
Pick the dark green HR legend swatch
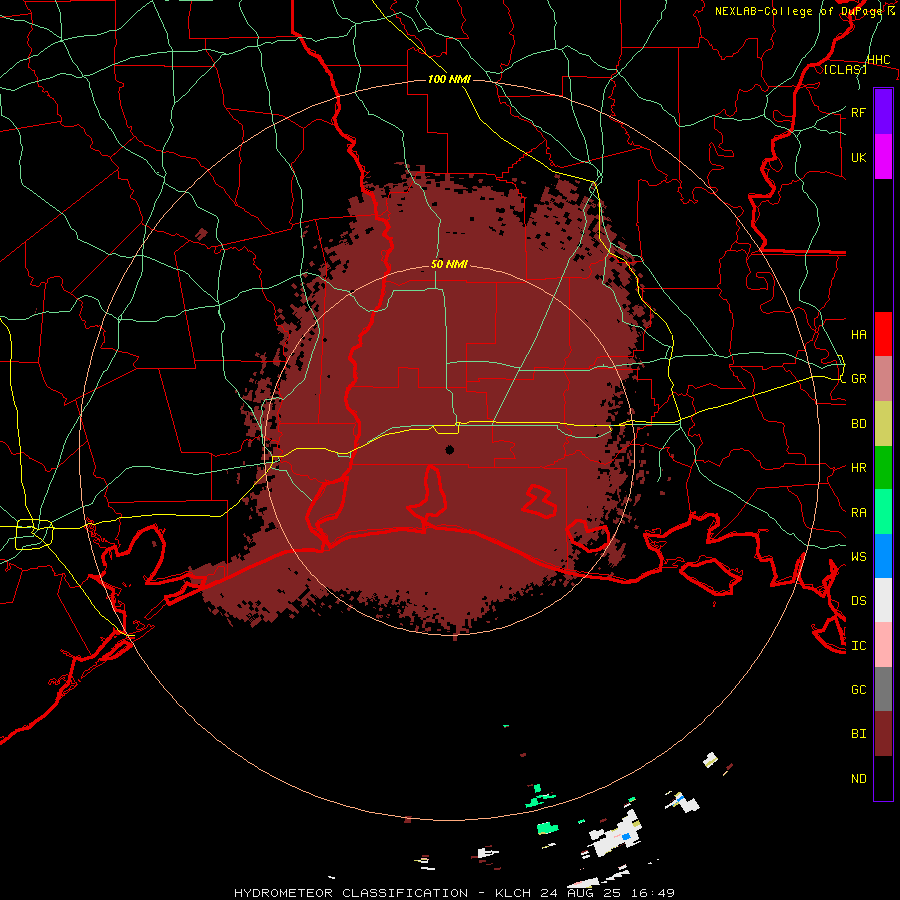point(883,468)
